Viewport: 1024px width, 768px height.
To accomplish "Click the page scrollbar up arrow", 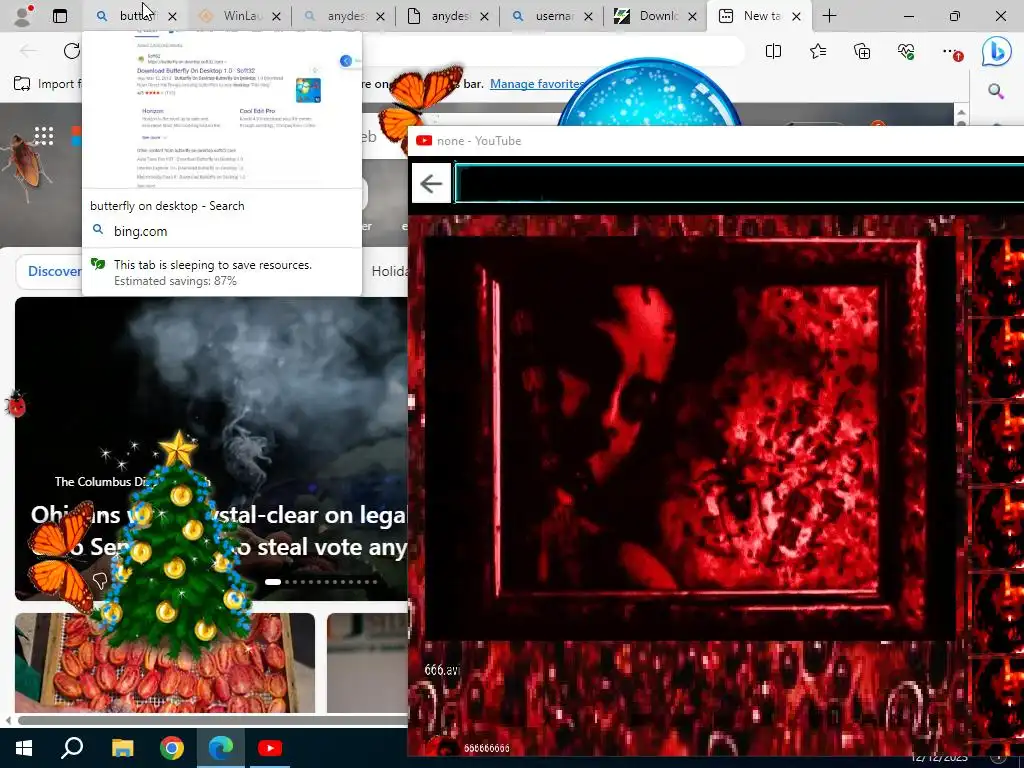I will [961, 112].
